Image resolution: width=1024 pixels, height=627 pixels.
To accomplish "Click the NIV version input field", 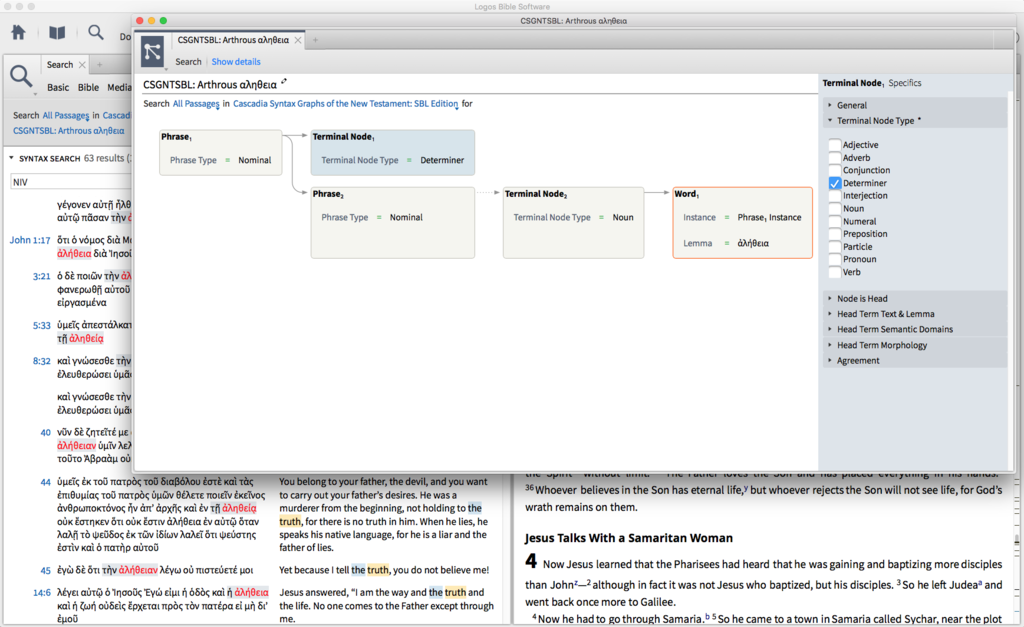I will click(x=71, y=182).
